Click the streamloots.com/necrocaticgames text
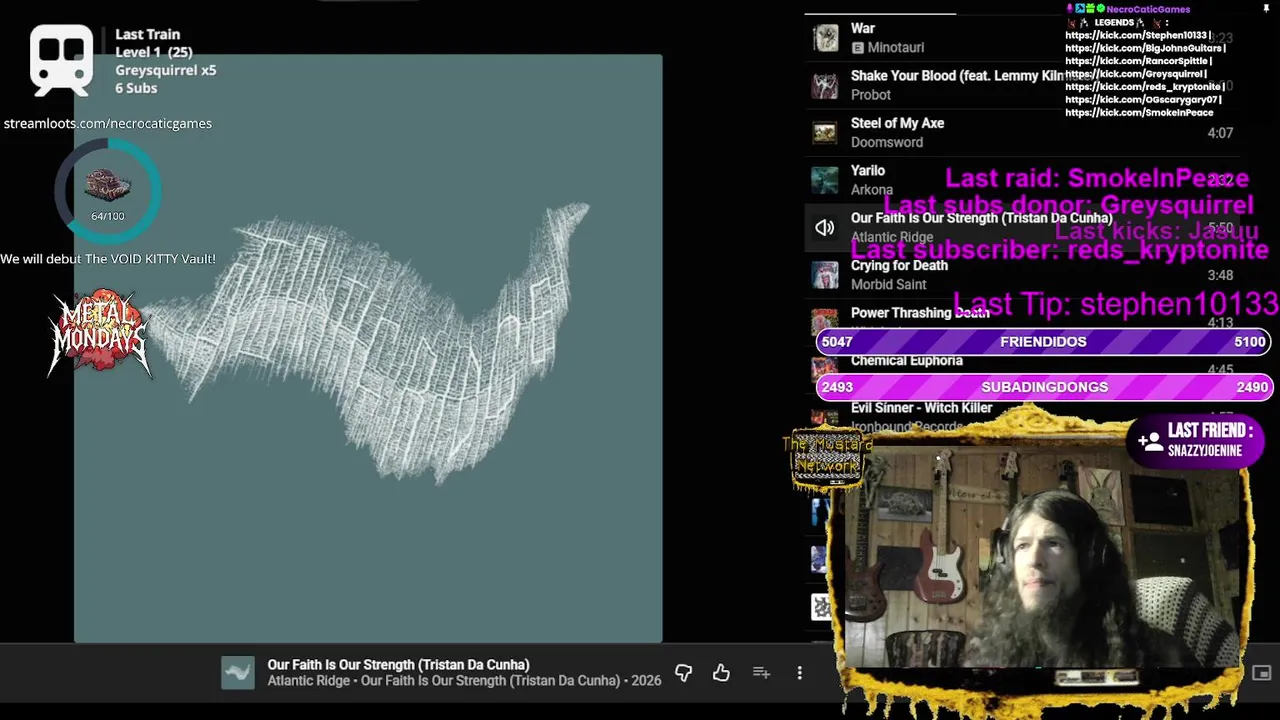1280x720 pixels. pos(108,123)
